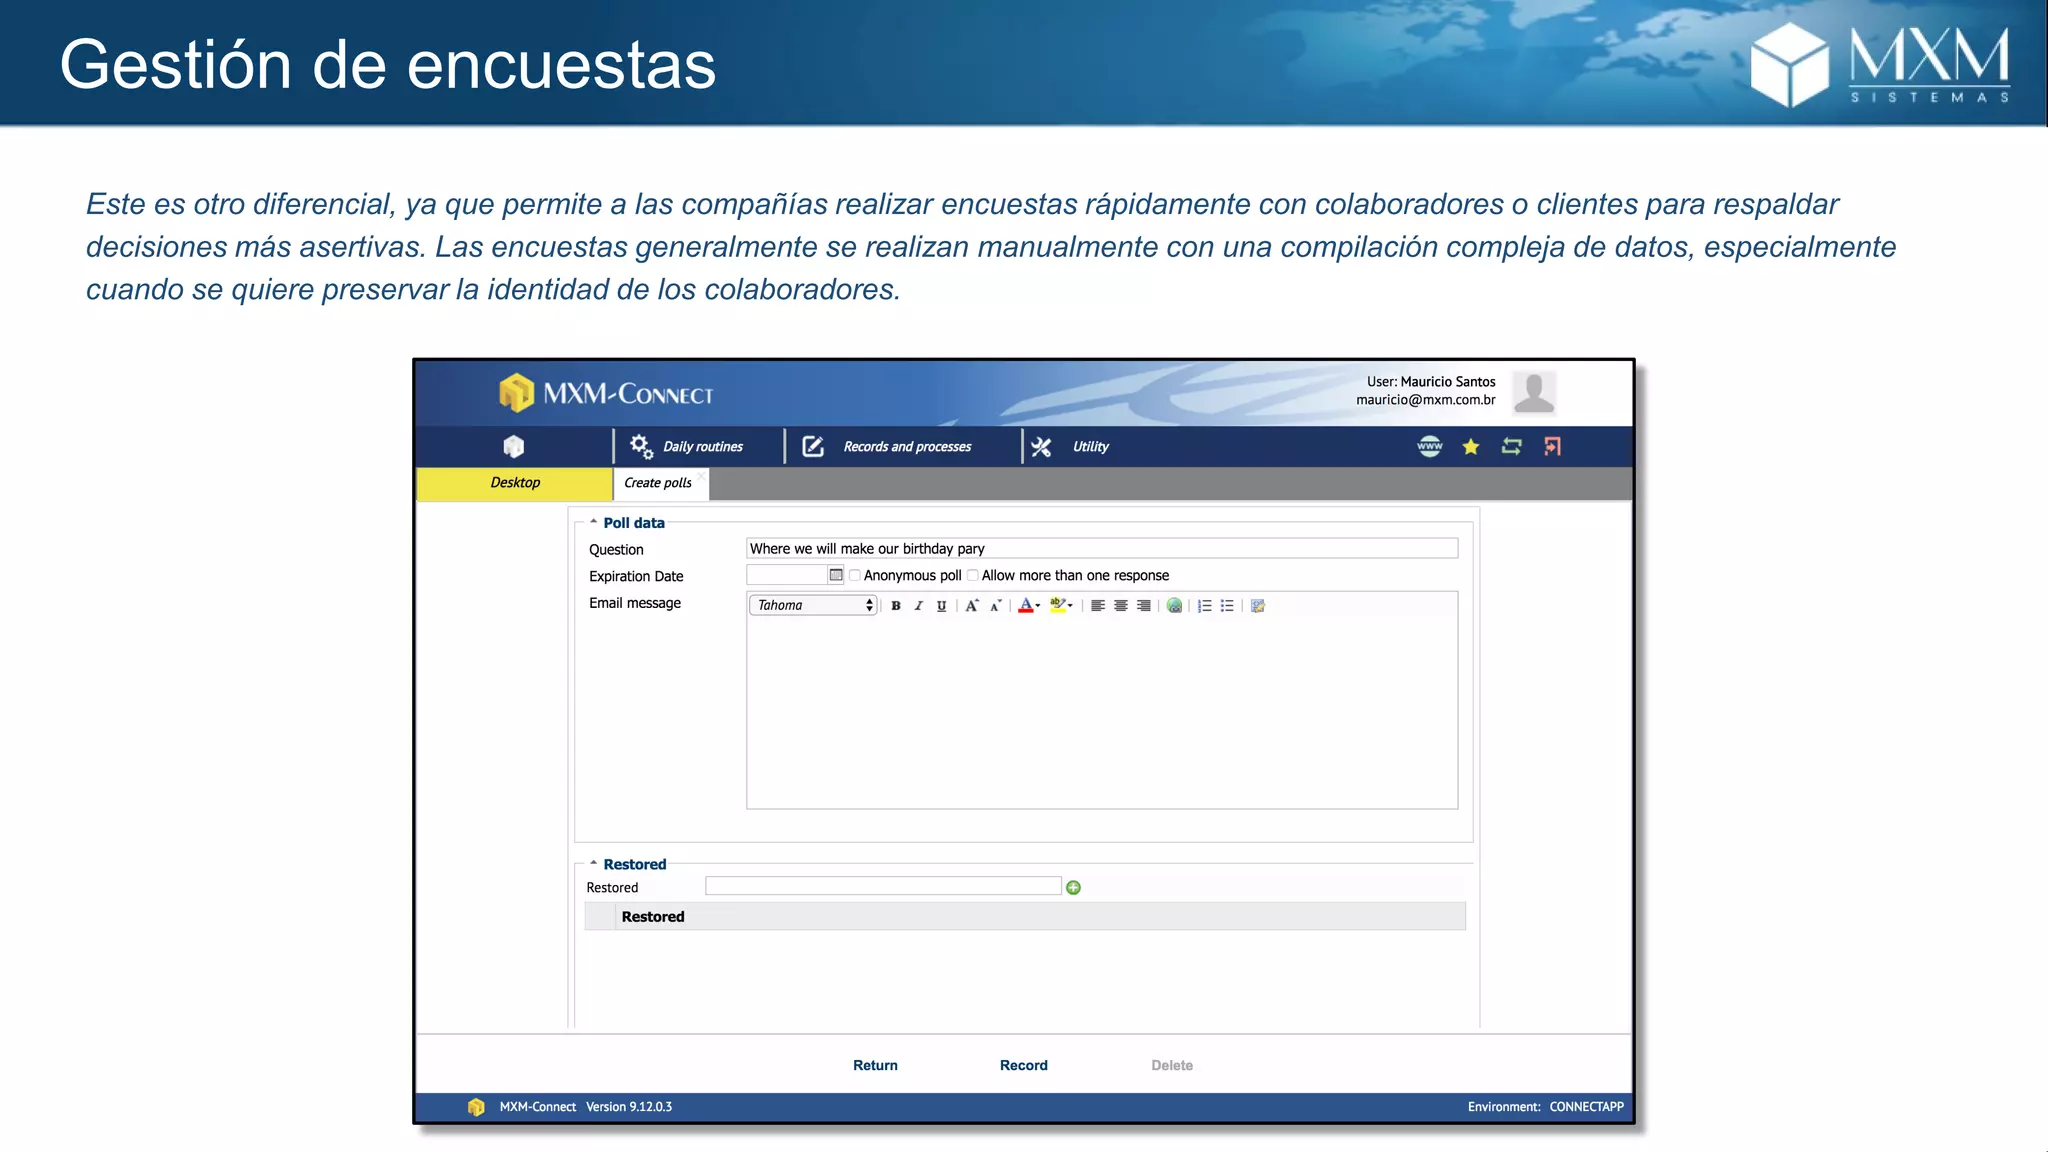Align text right in email editor
This screenshot has width=2048, height=1152.
coord(1144,606)
